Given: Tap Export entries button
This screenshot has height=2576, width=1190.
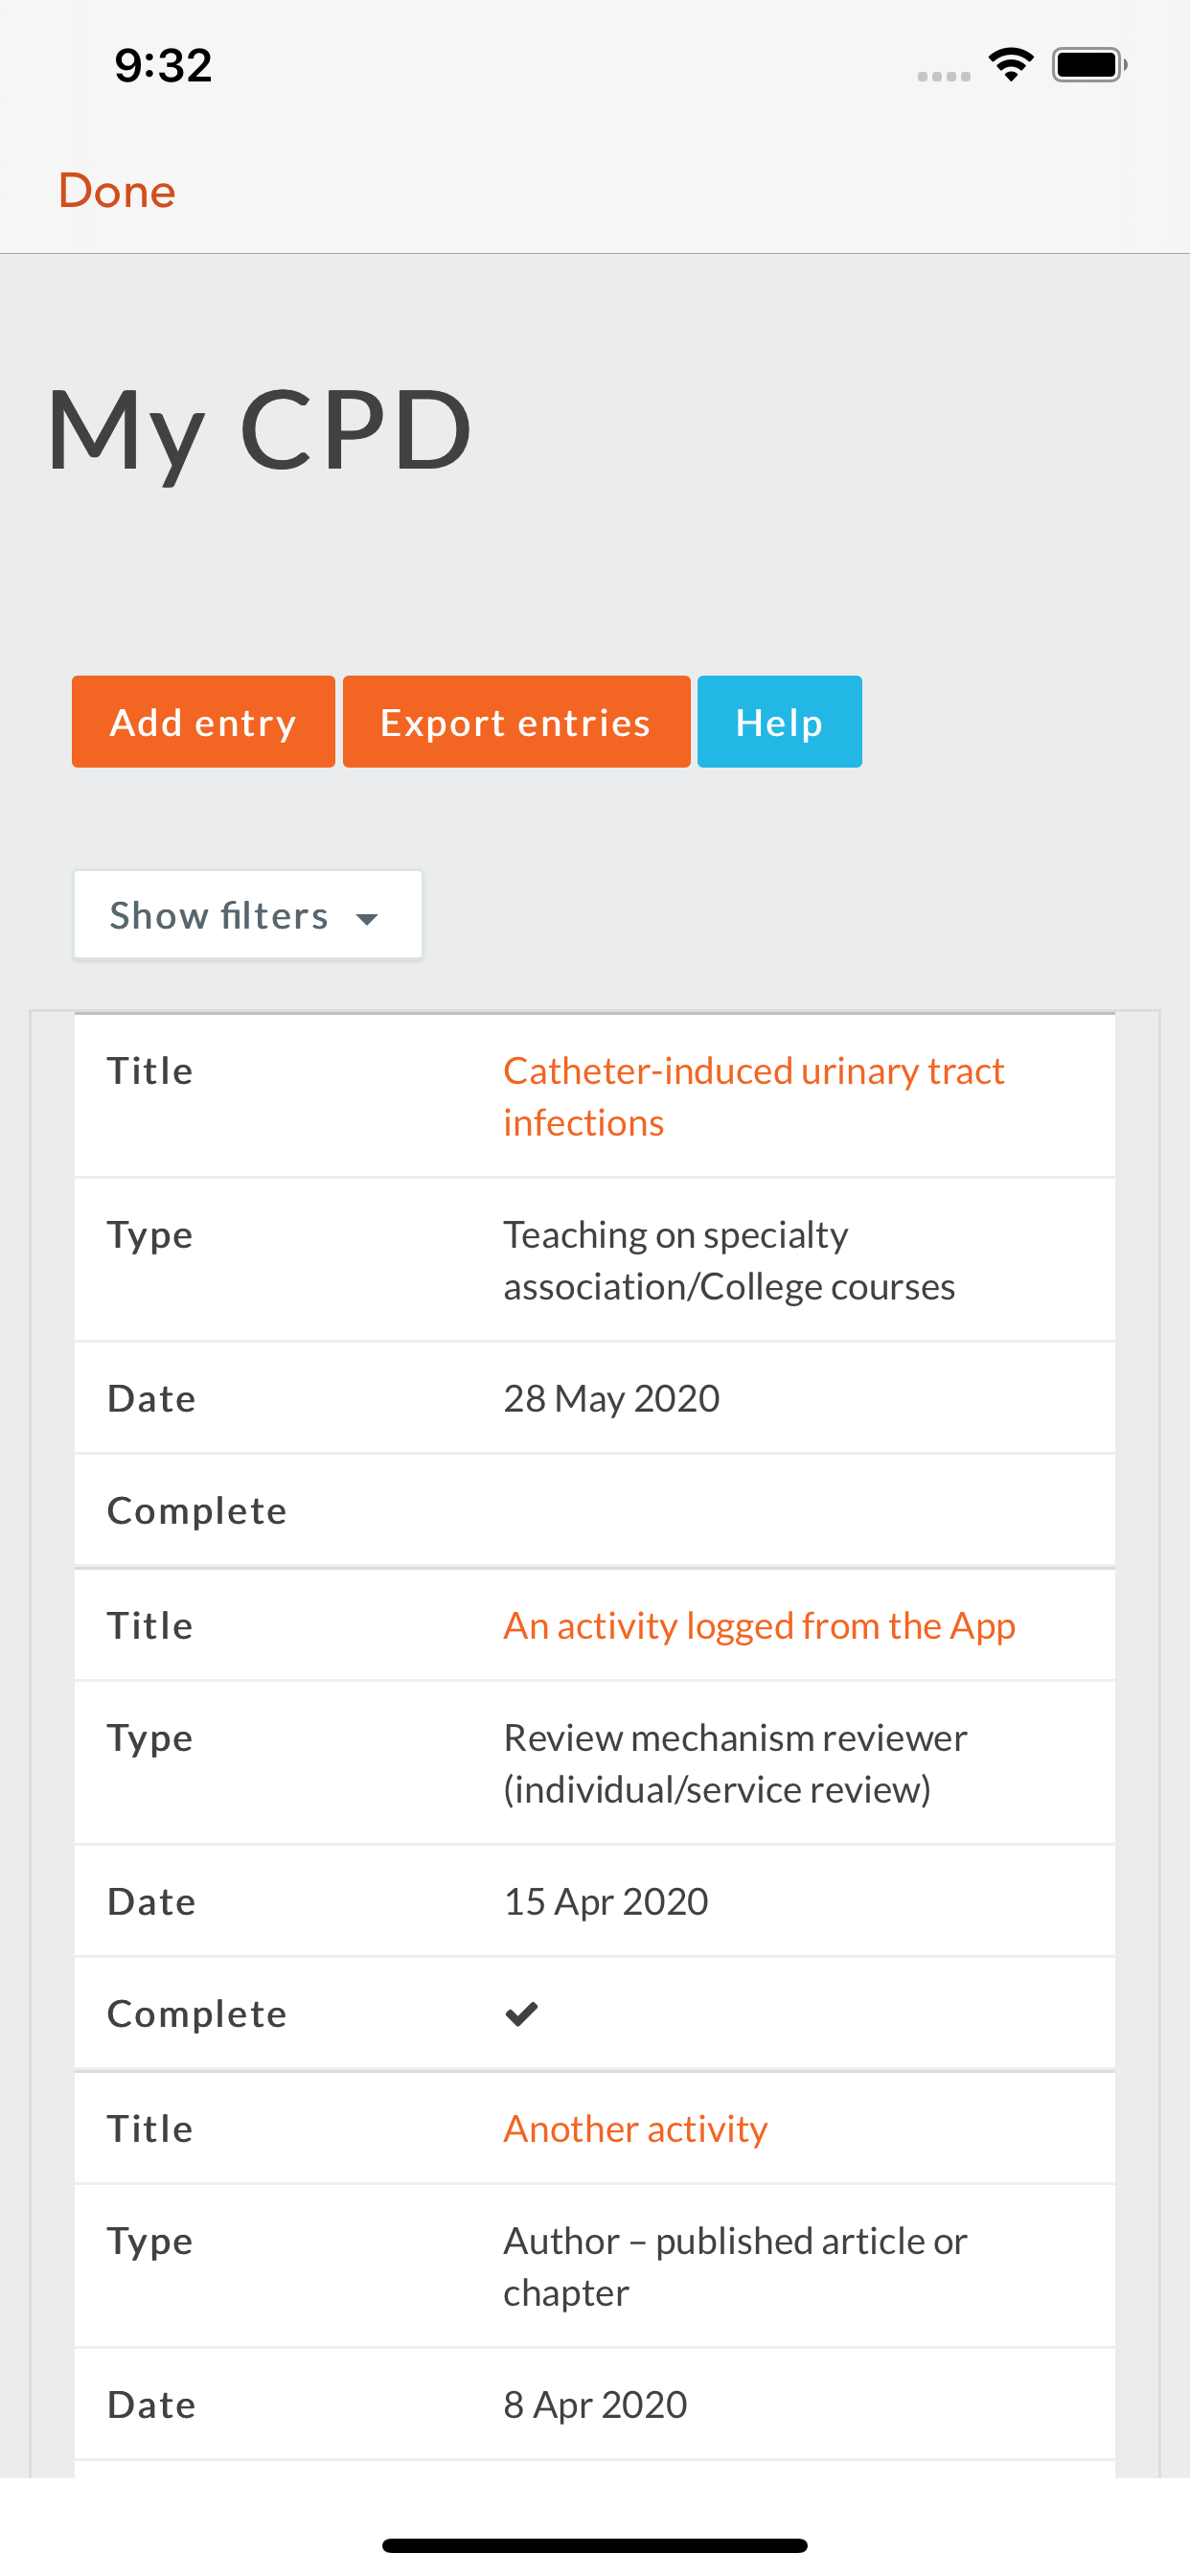Looking at the screenshot, I should click(x=516, y=722).
